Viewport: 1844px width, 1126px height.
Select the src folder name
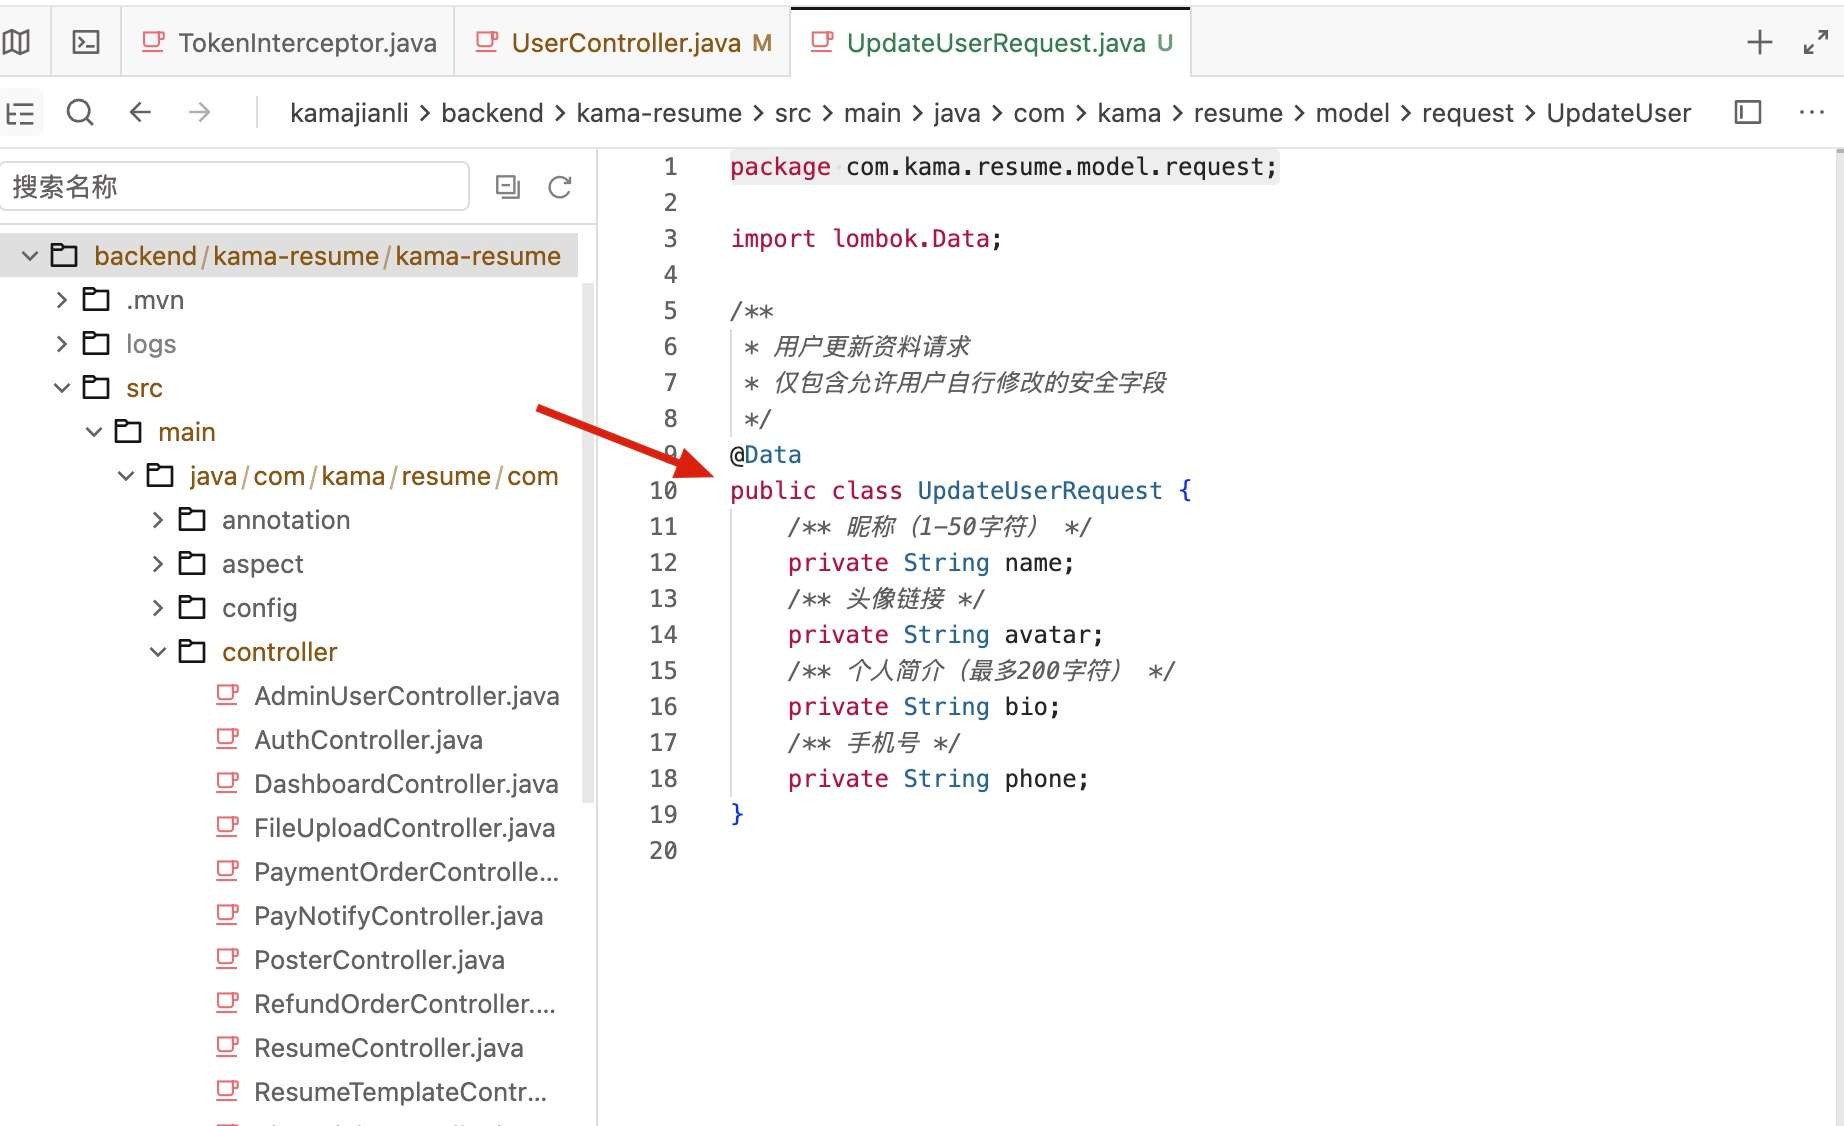(x=144, y=388)
